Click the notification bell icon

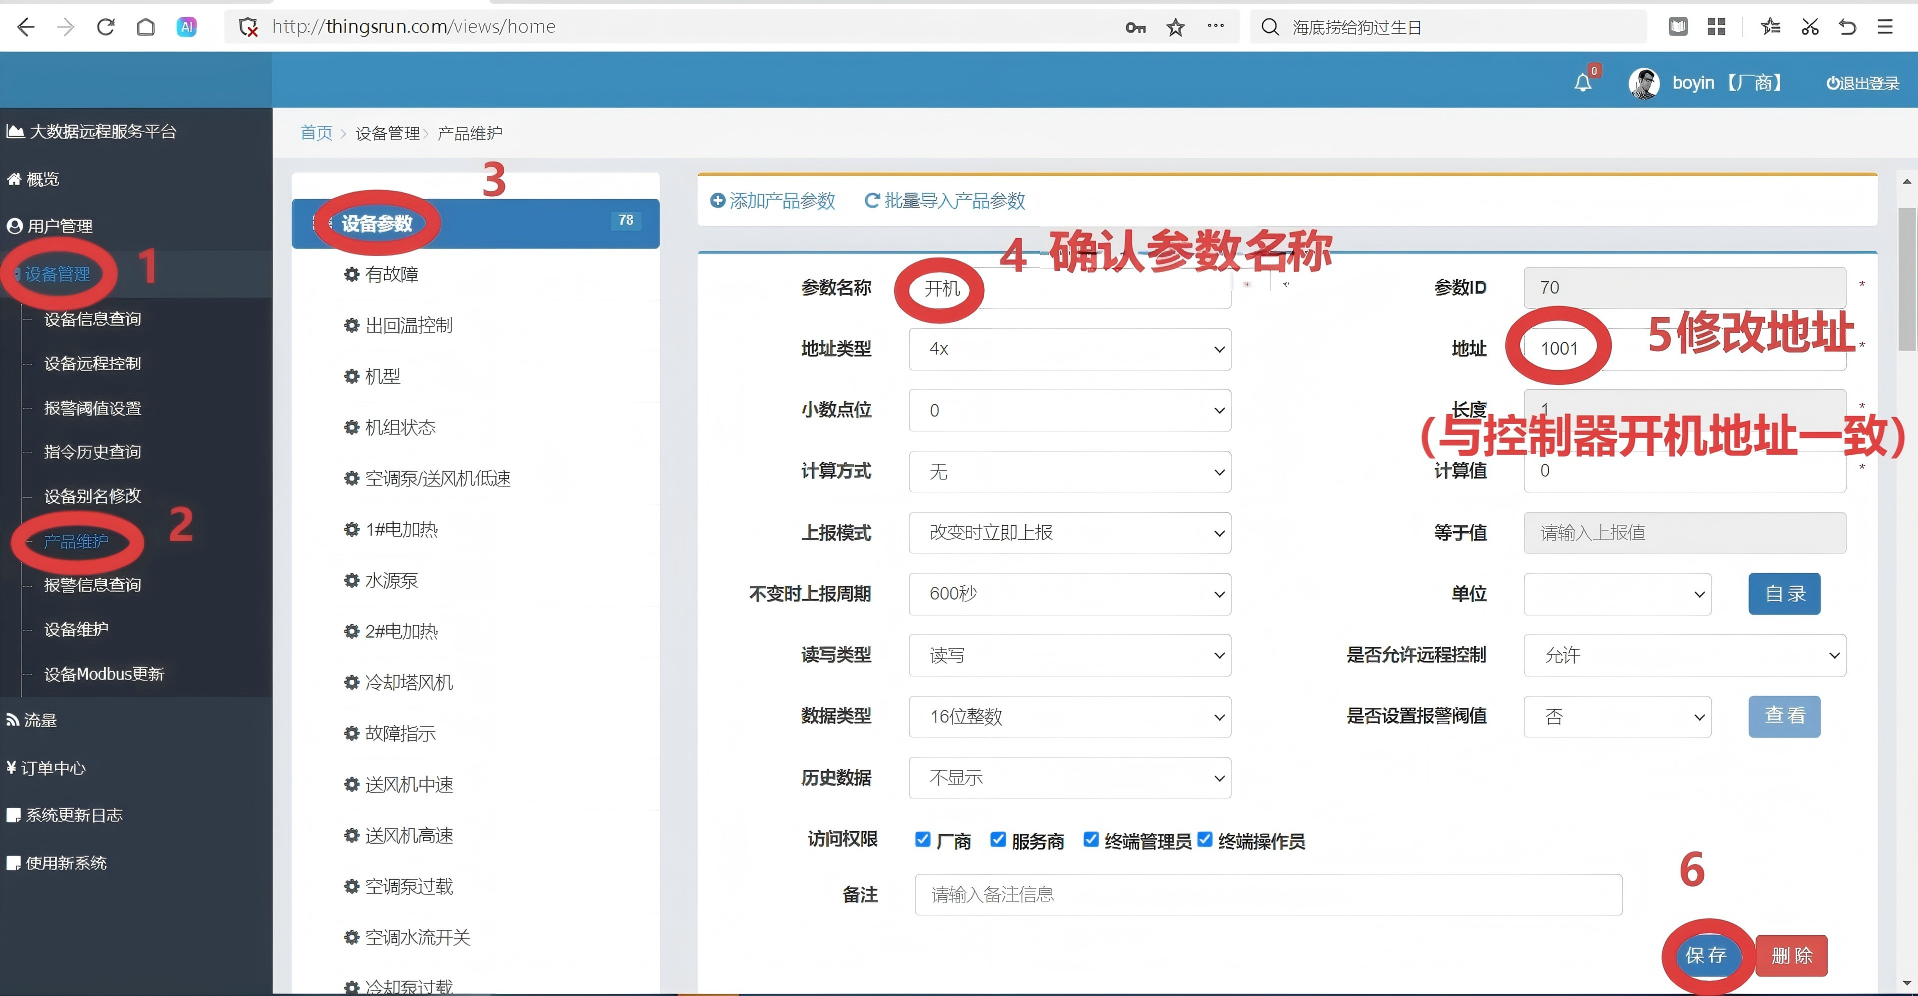pyautogui.click(x=1582, y=83)
